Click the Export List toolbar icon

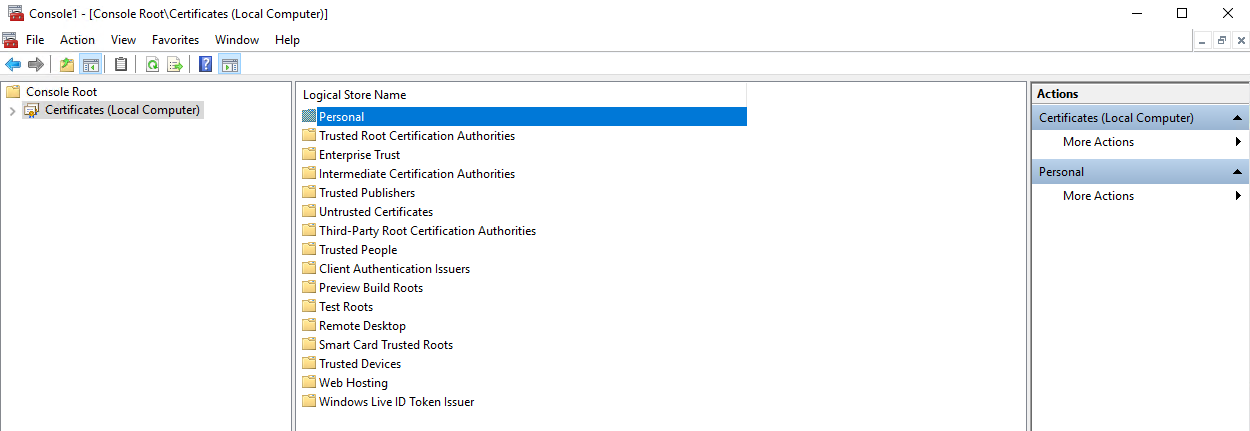click(175, 65)
